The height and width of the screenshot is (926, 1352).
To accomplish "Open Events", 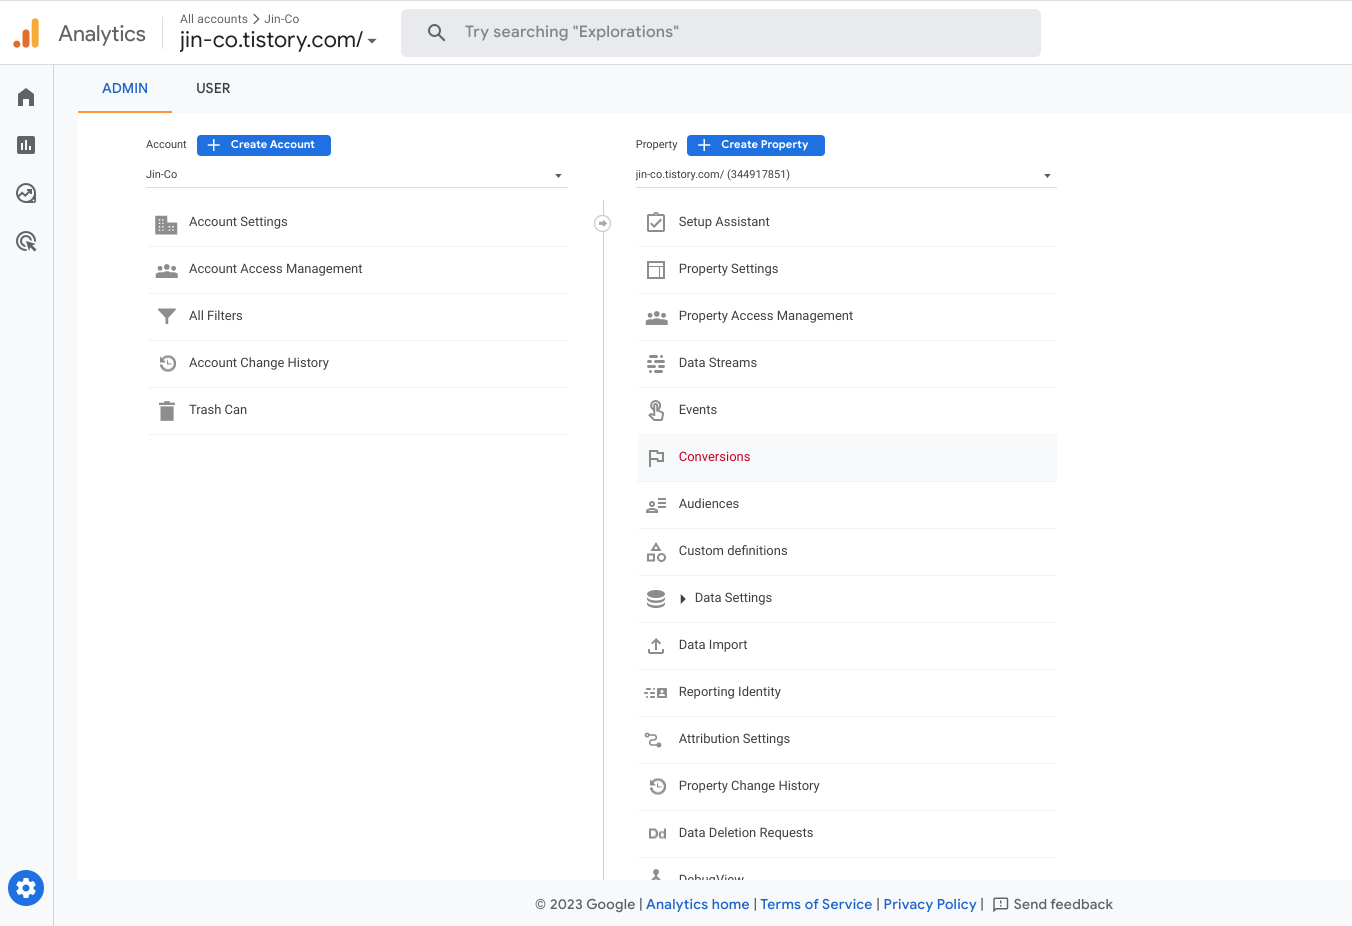I will tap(847, 410).
